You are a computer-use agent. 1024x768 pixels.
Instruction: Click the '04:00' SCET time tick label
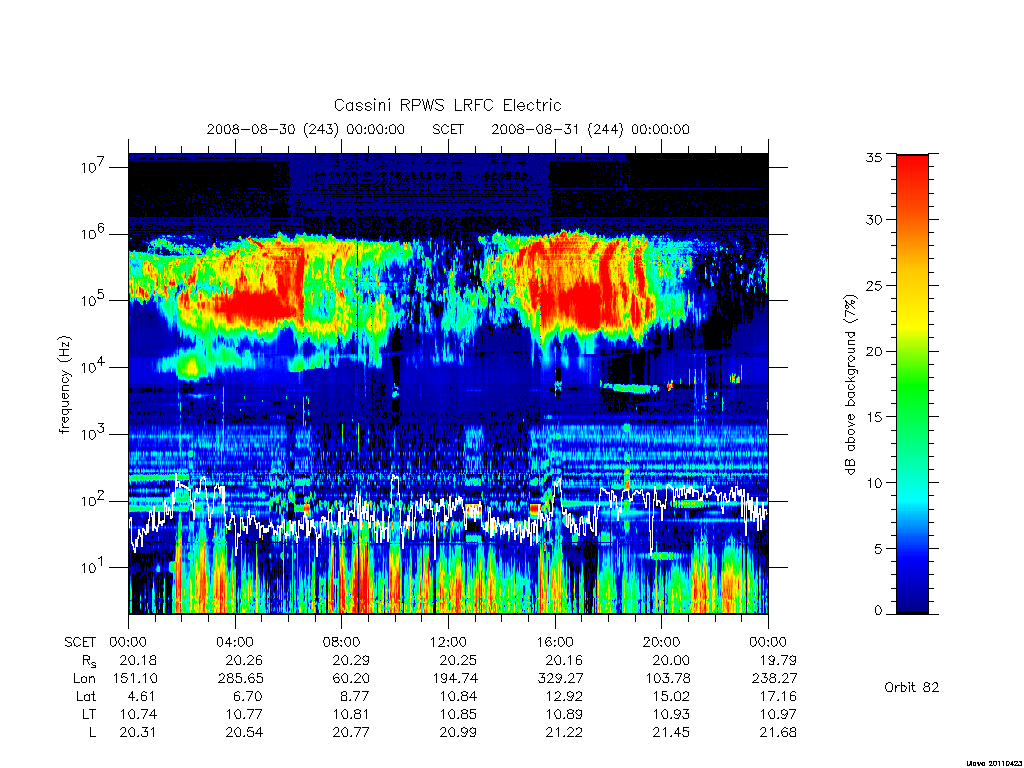(x=234, y=643)
